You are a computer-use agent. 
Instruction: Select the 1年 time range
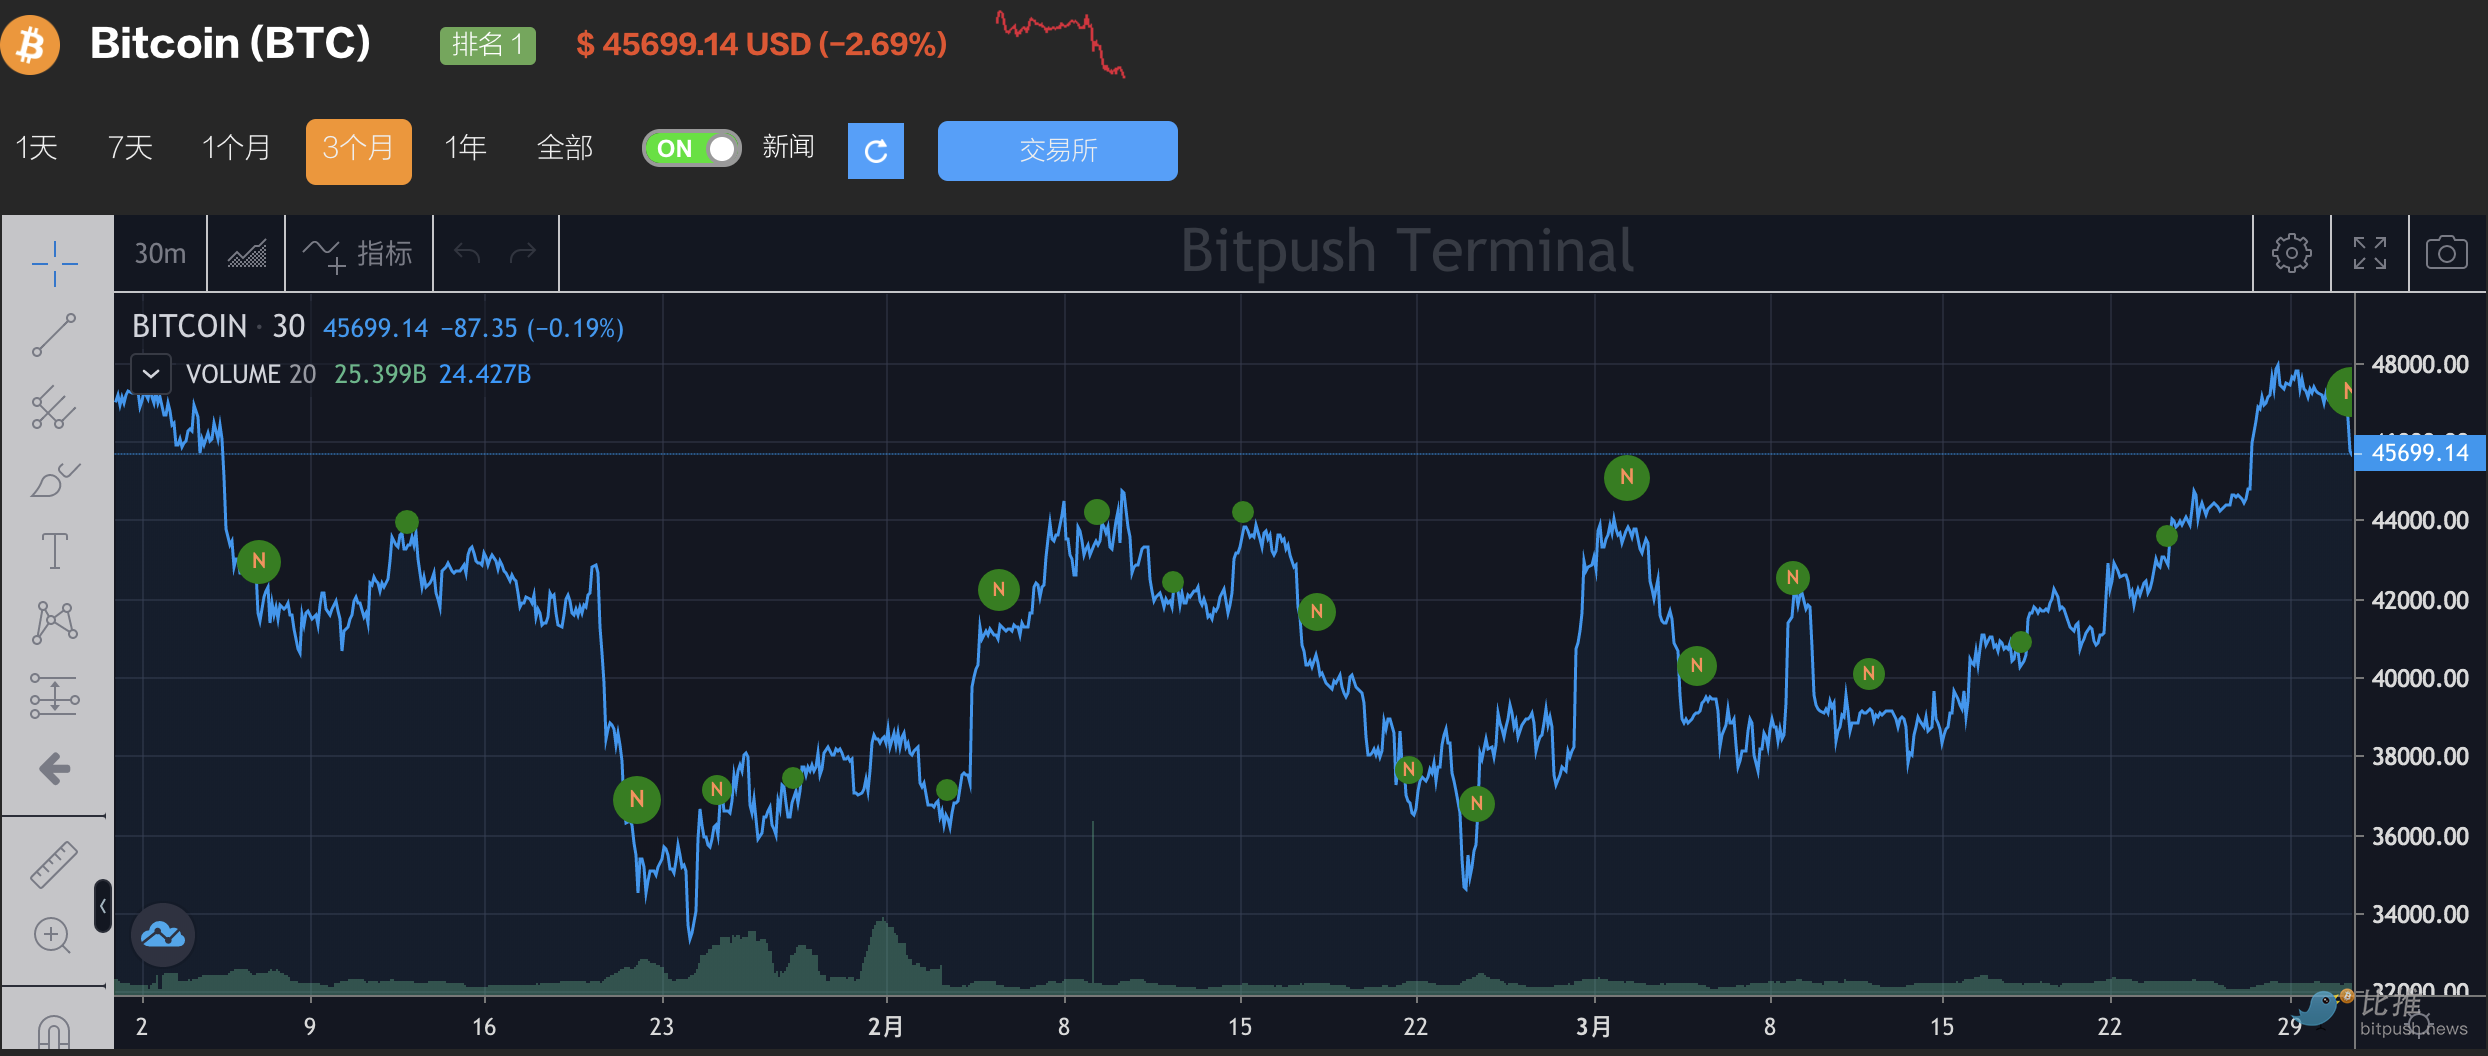[x=465, y=148]
